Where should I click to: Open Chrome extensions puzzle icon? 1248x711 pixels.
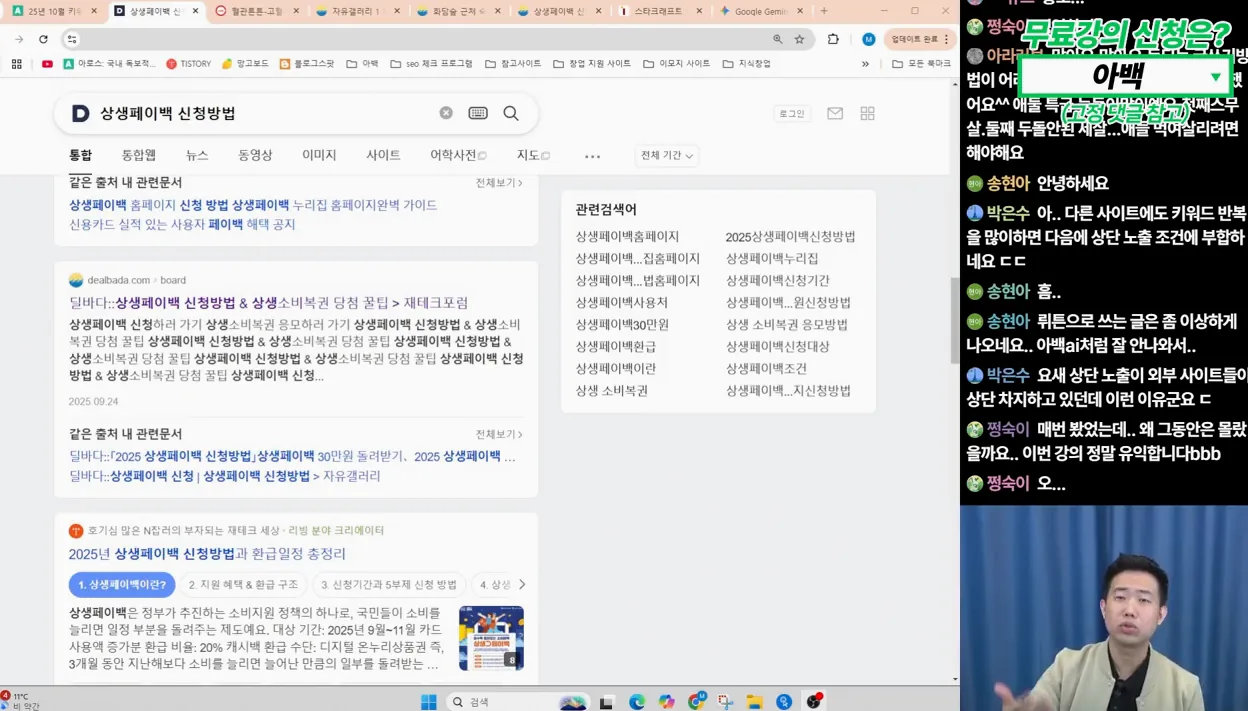click(x=833, y=39)
